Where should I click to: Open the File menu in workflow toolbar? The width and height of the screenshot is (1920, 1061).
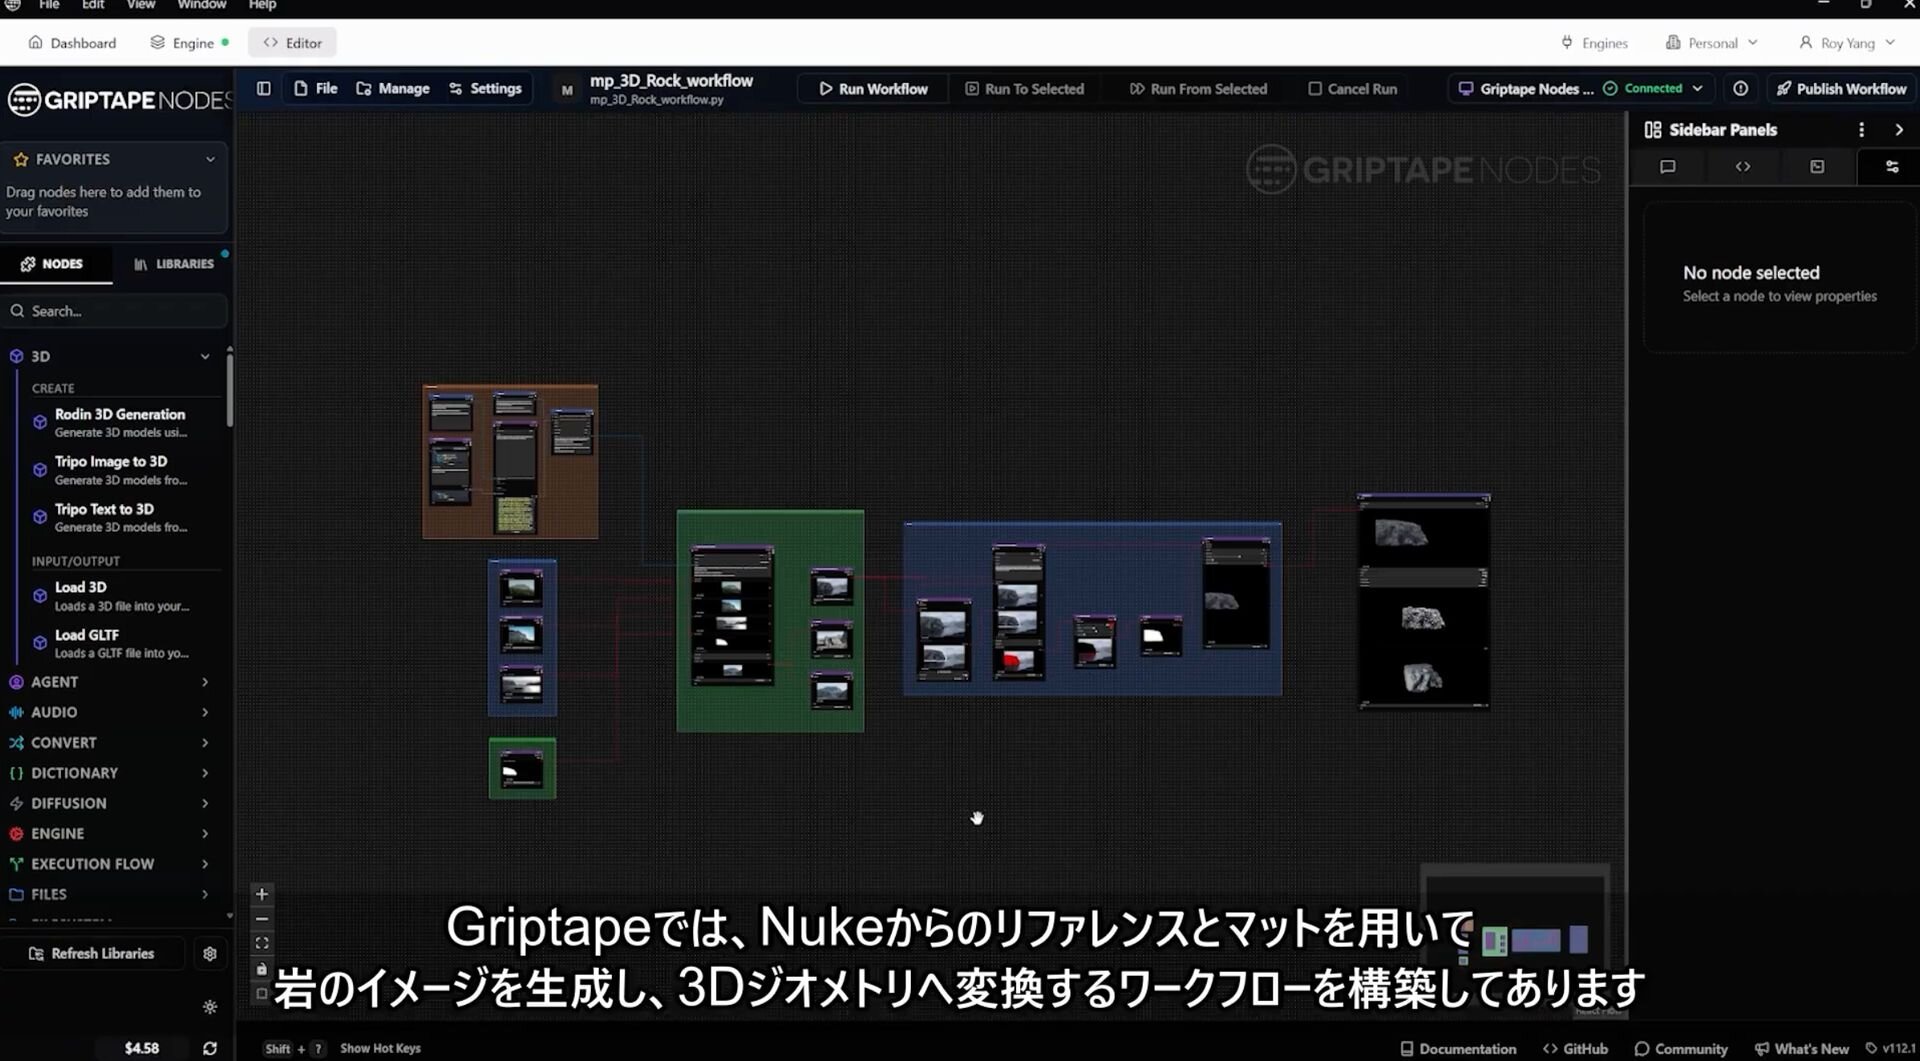(x=316, y=88)
